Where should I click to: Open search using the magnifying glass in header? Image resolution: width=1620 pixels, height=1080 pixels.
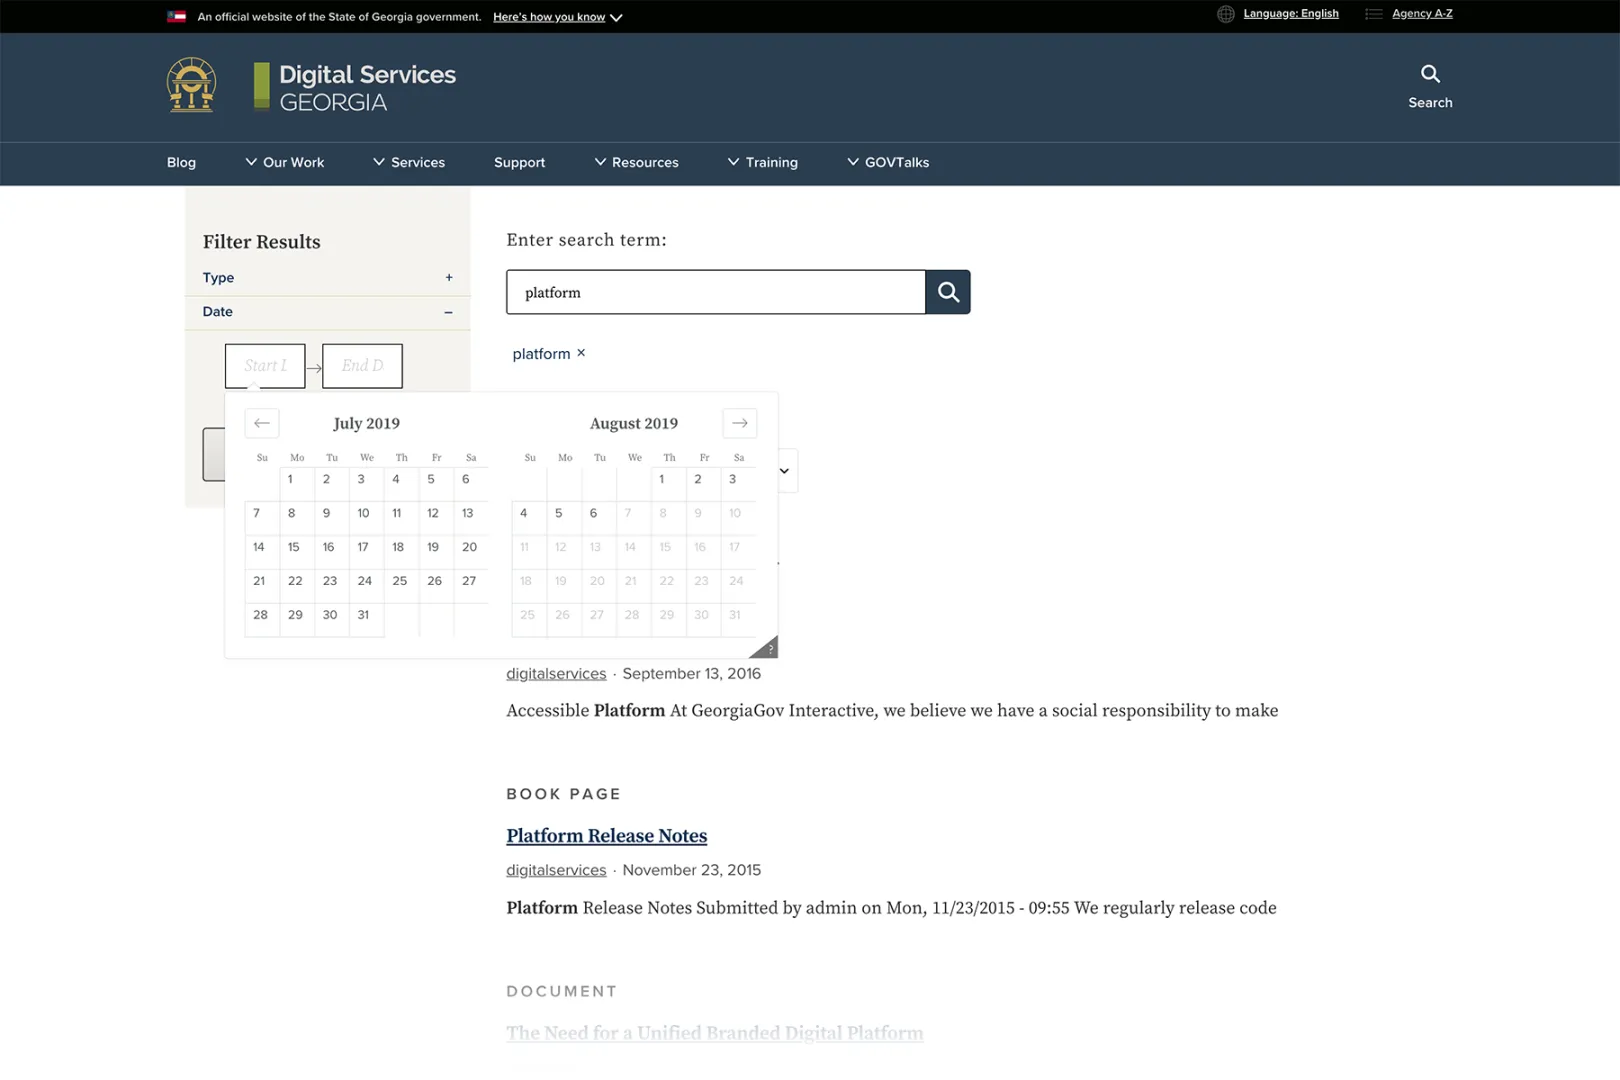[1429, 74]
